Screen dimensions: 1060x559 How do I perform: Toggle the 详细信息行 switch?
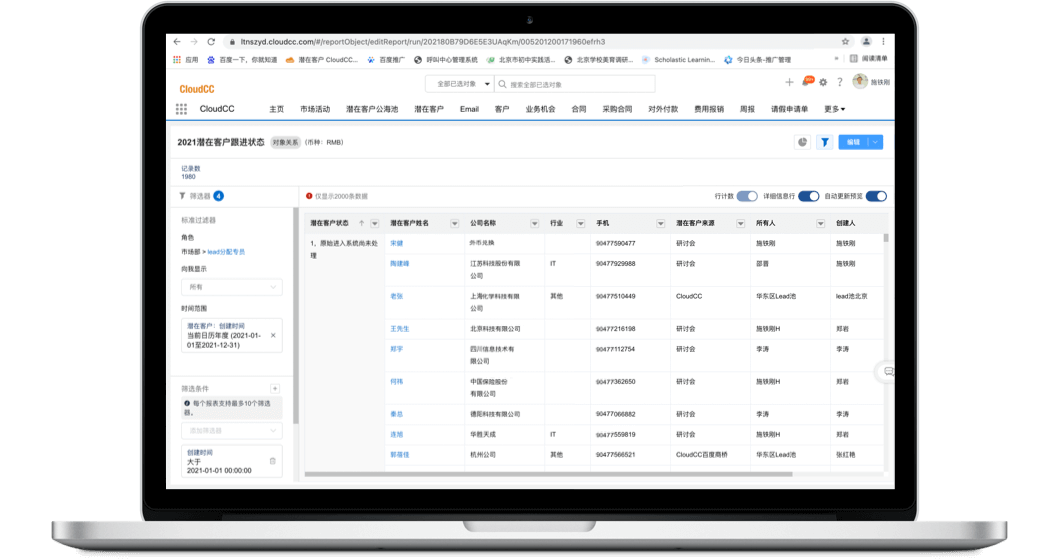pos(809,196)
